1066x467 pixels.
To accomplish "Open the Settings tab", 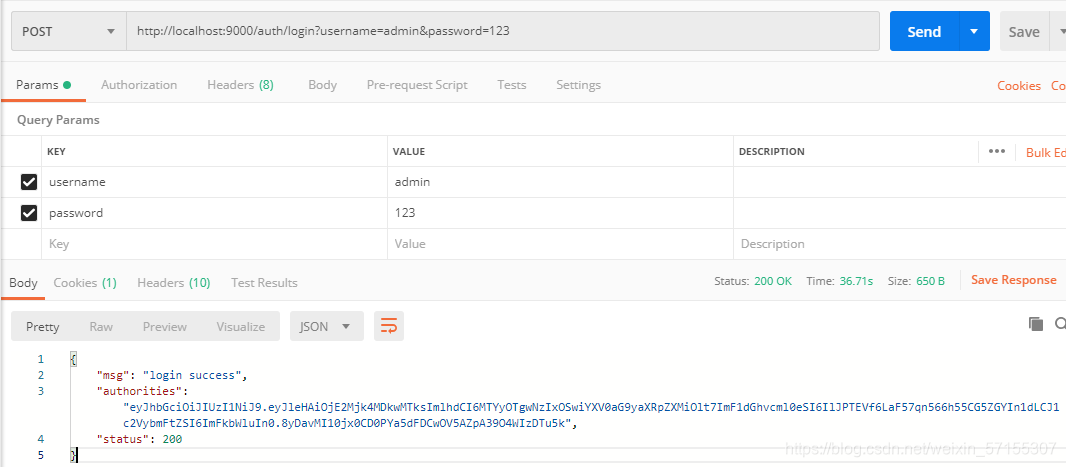I will coord(578,85).
